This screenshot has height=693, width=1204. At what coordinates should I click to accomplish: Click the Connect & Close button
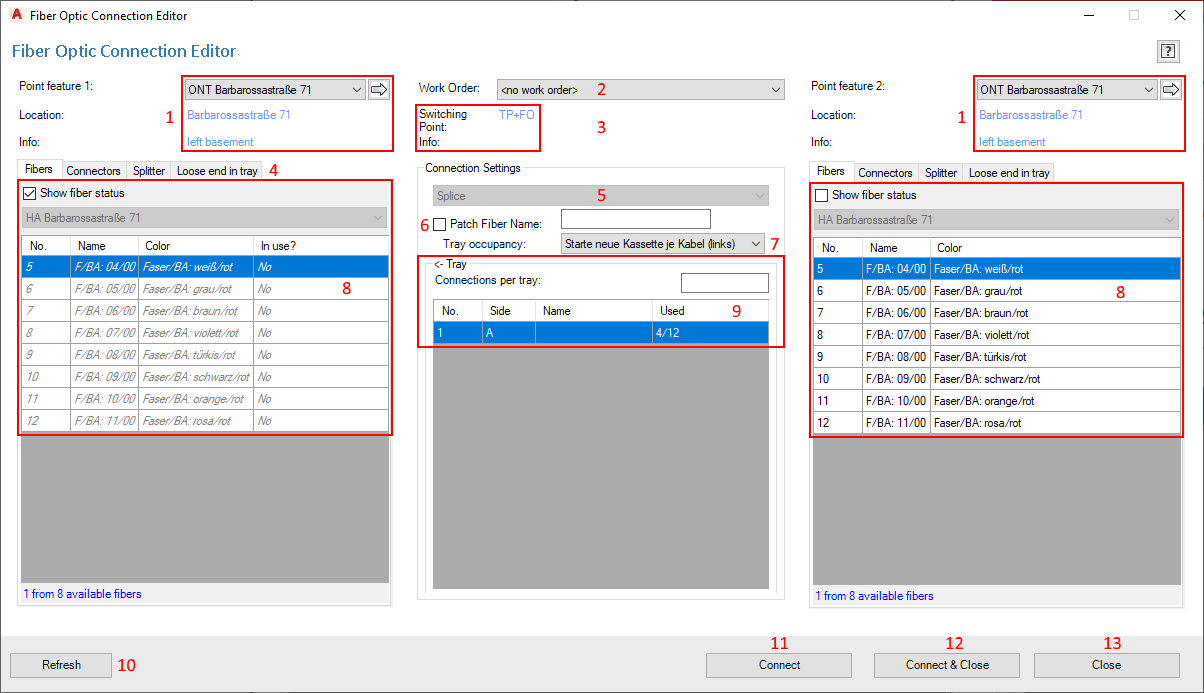coord(947,665)
